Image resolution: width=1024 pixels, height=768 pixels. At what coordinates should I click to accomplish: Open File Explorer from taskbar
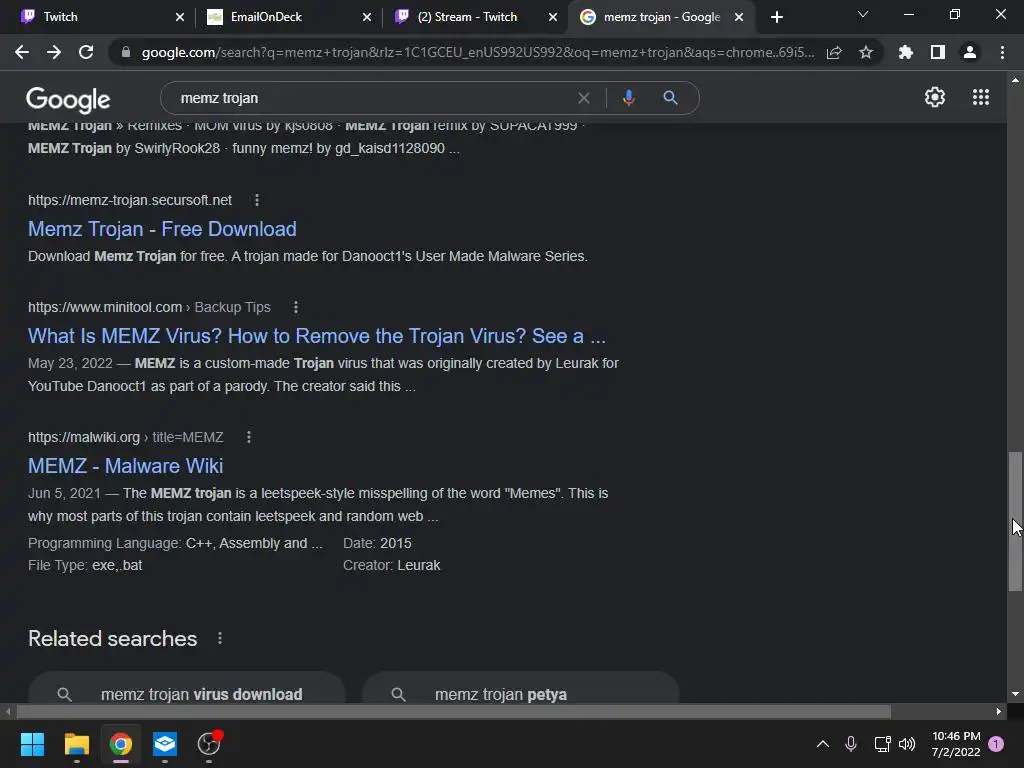(x=76, y=744)
